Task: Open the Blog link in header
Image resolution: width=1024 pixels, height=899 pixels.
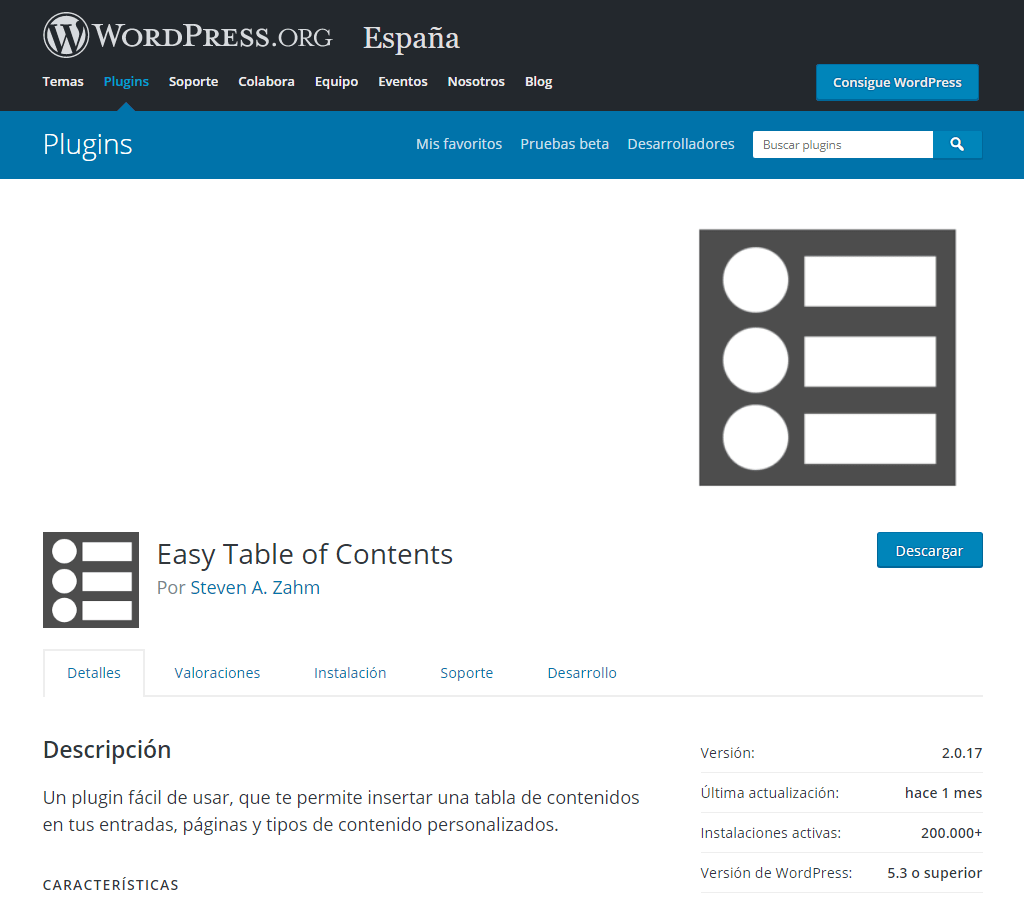Action: pos(538,82)
